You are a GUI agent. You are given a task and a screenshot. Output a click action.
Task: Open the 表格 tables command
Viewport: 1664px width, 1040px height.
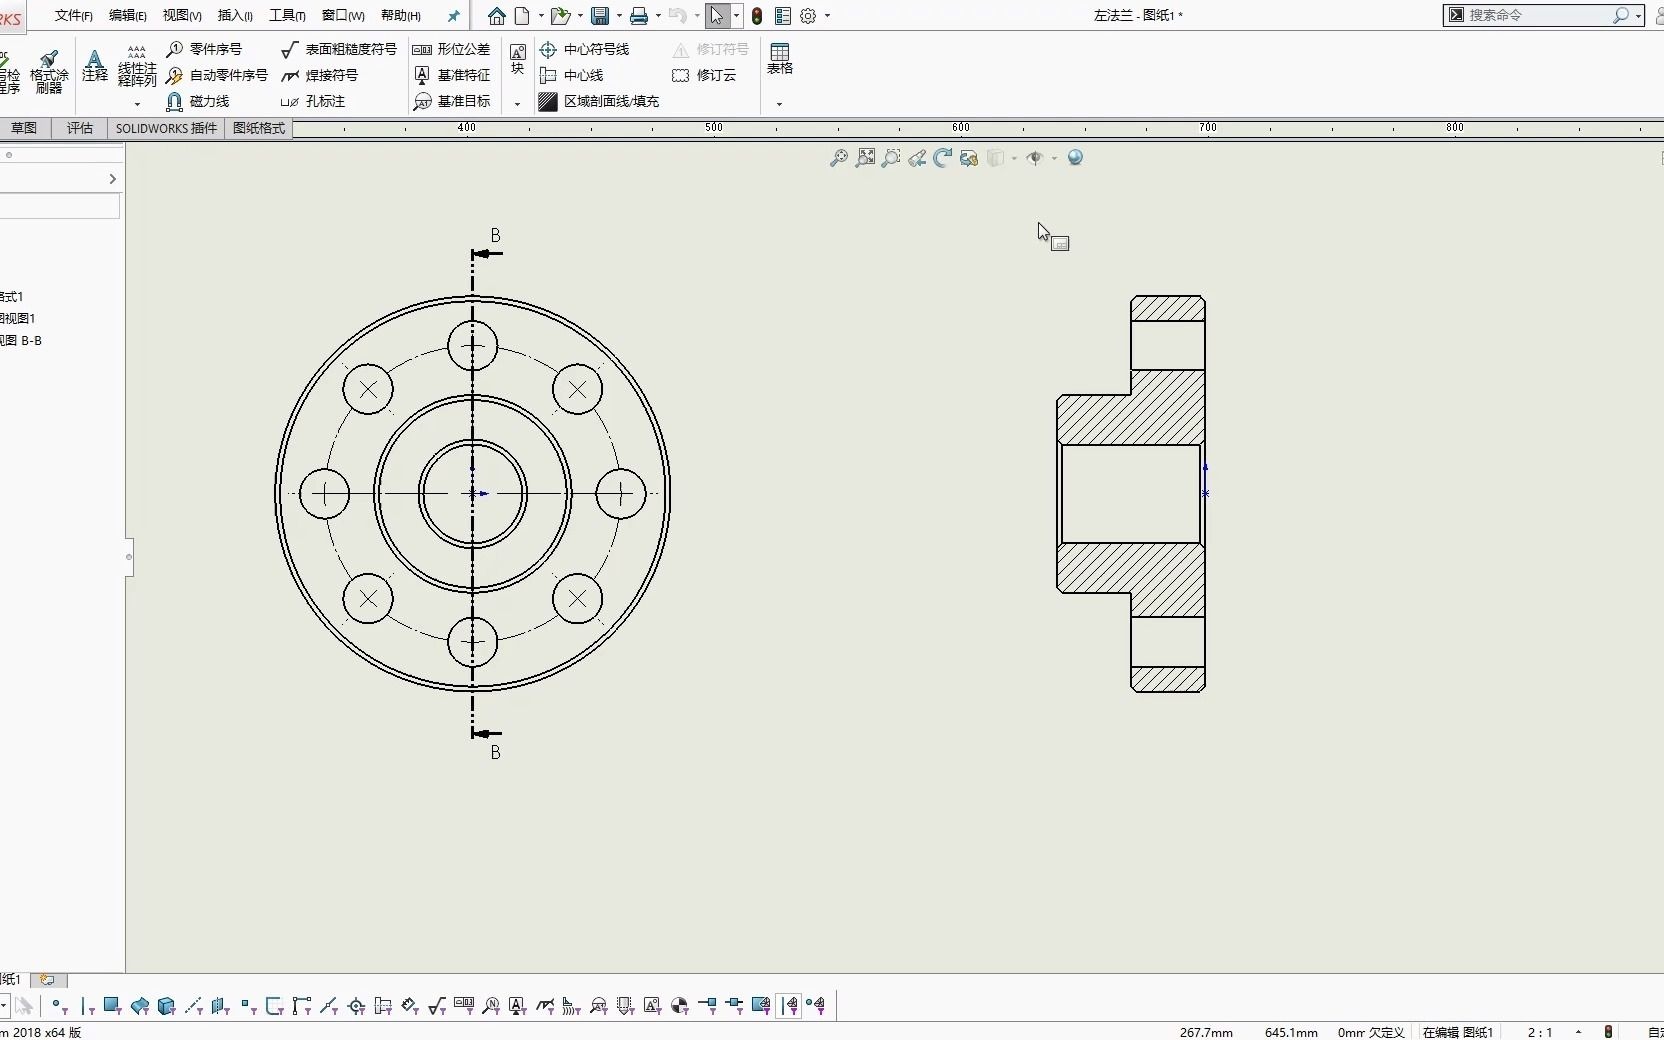(x=781, y=60)
